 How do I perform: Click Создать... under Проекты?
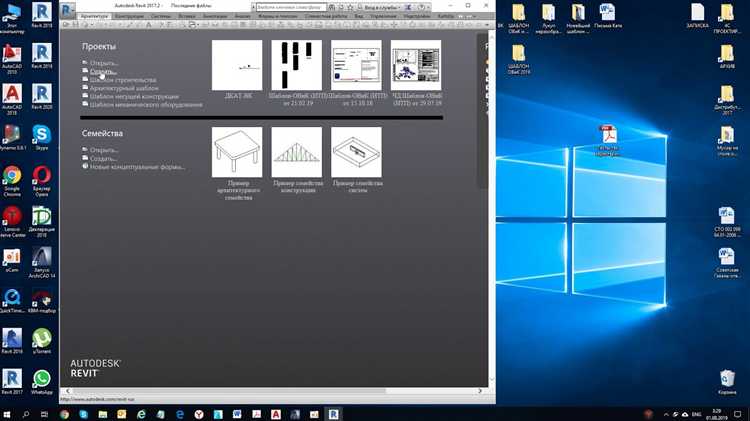[x=102, y=71]
